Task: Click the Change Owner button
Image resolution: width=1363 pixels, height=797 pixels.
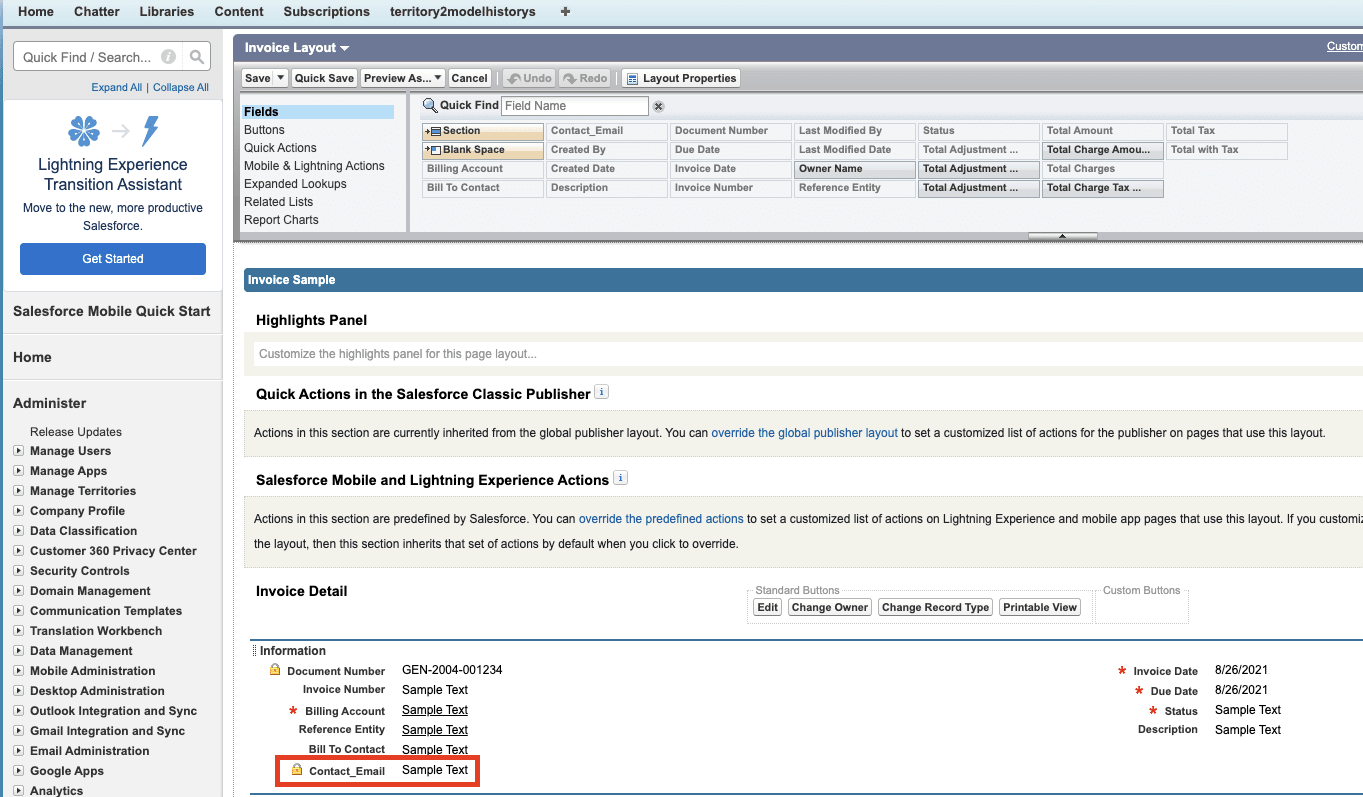Action: 830,607
